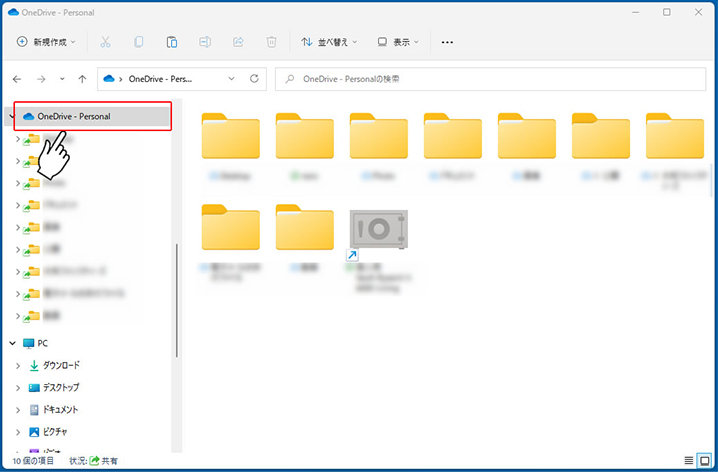Open the recent locations chevron
This screenshot has height=473, width=719.
[x=62, y=79]
